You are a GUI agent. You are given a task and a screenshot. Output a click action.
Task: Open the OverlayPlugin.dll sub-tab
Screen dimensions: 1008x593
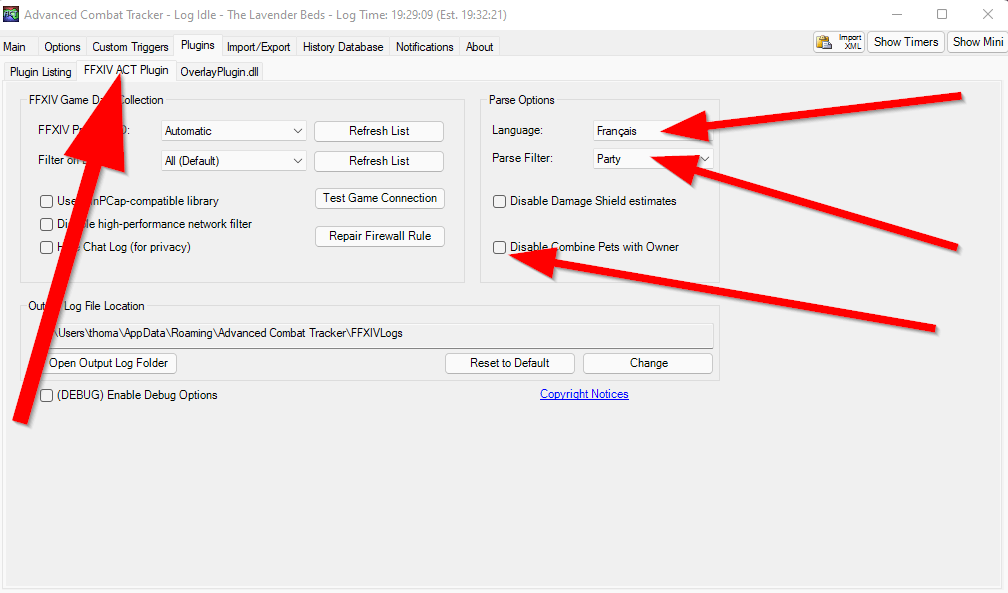220,72
